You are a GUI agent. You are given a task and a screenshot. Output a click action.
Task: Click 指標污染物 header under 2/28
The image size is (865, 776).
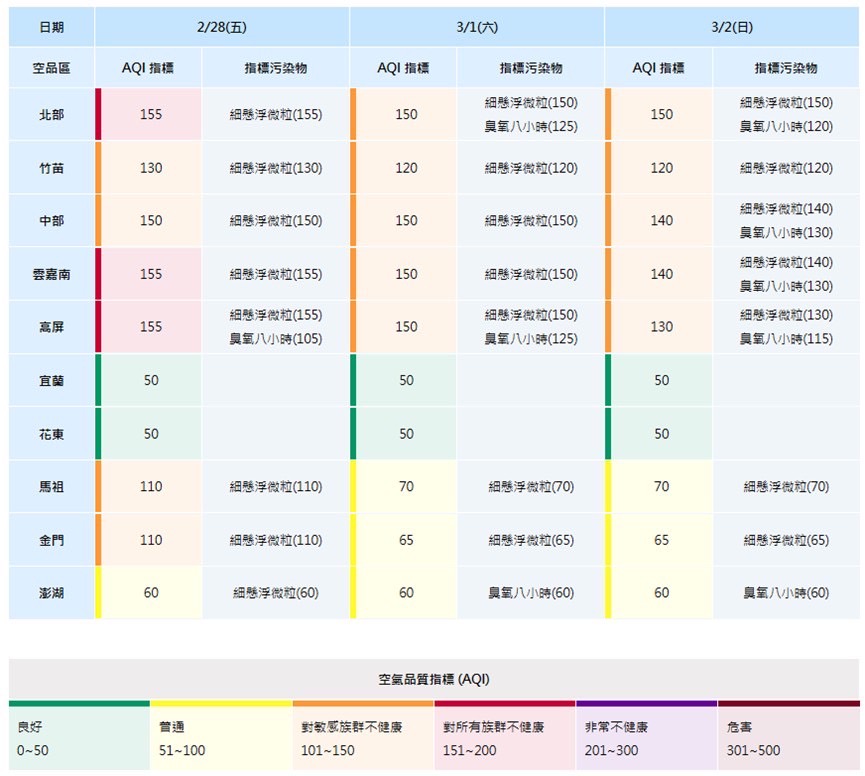coord(276,68)
